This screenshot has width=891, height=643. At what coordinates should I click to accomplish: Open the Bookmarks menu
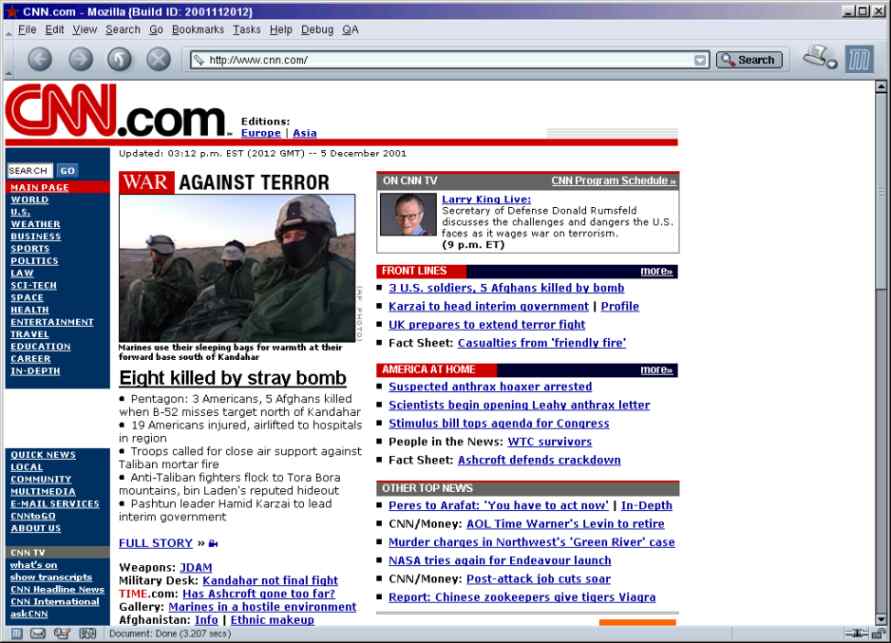198,30
